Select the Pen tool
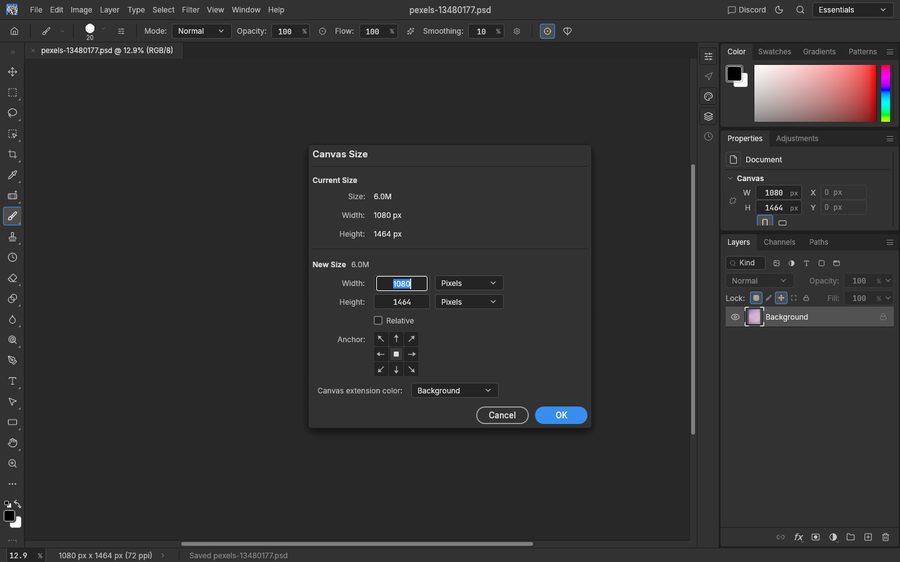Image resolution: width=900 pixels, height=562 pixels. click(x=12, y=361)
